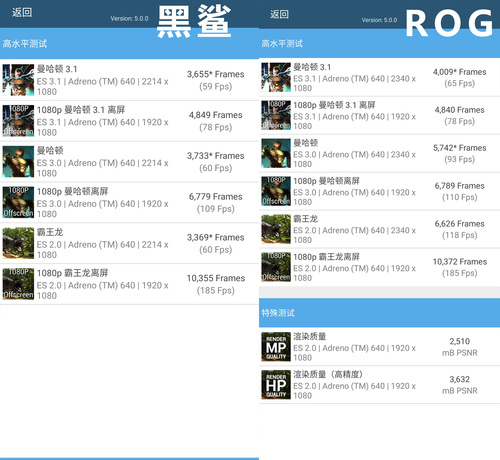Screen dimensions: 500x460
Task: Select 3,369* Frames result on 黑鲨
Action: [x=216, y=243]
